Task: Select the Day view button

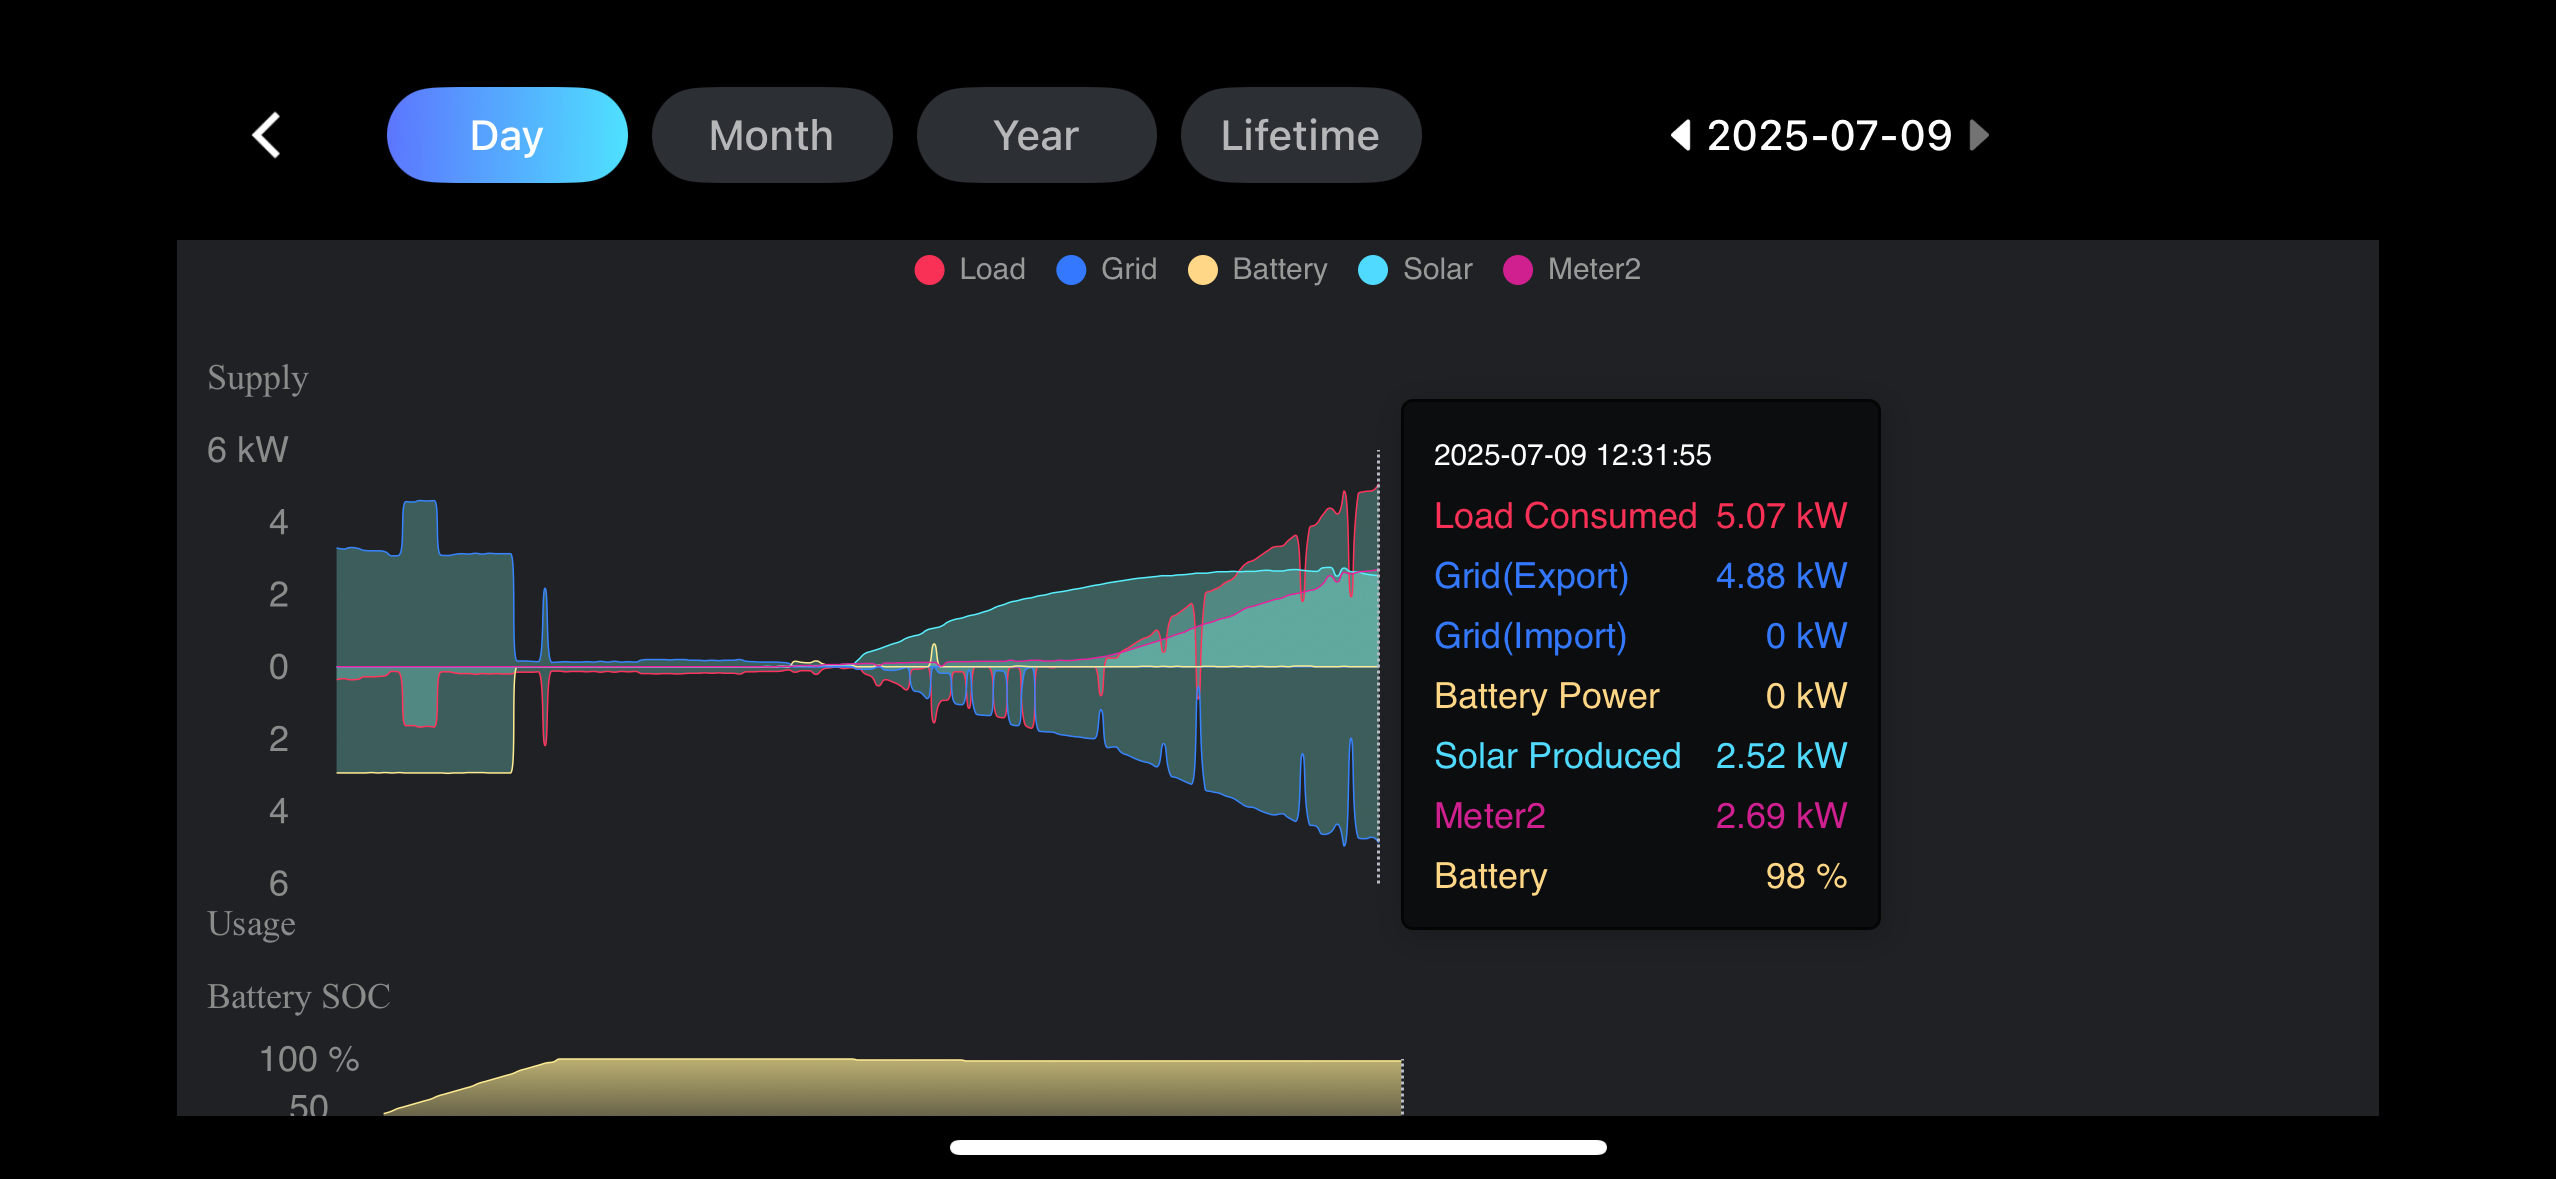Action: [x=507, y=135]
